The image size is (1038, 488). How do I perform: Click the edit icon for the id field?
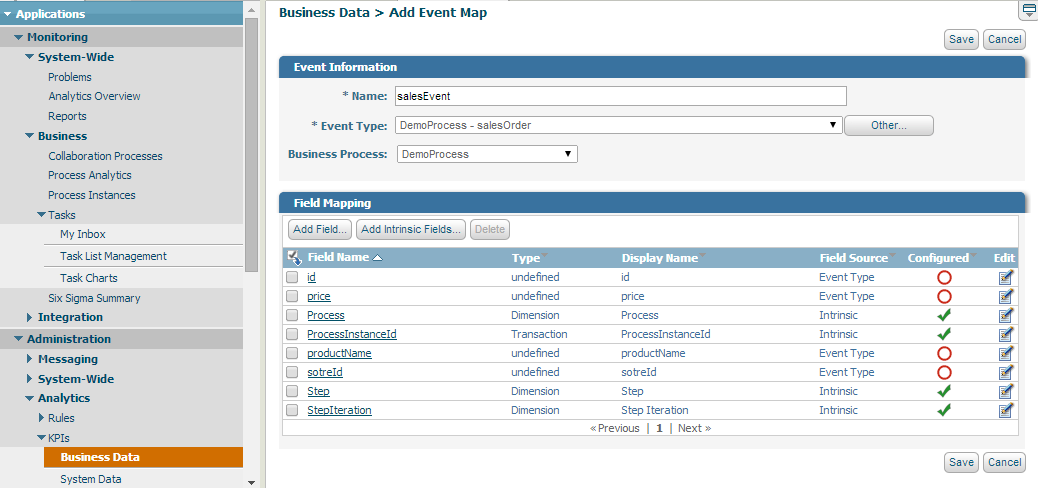[1006, 277]
